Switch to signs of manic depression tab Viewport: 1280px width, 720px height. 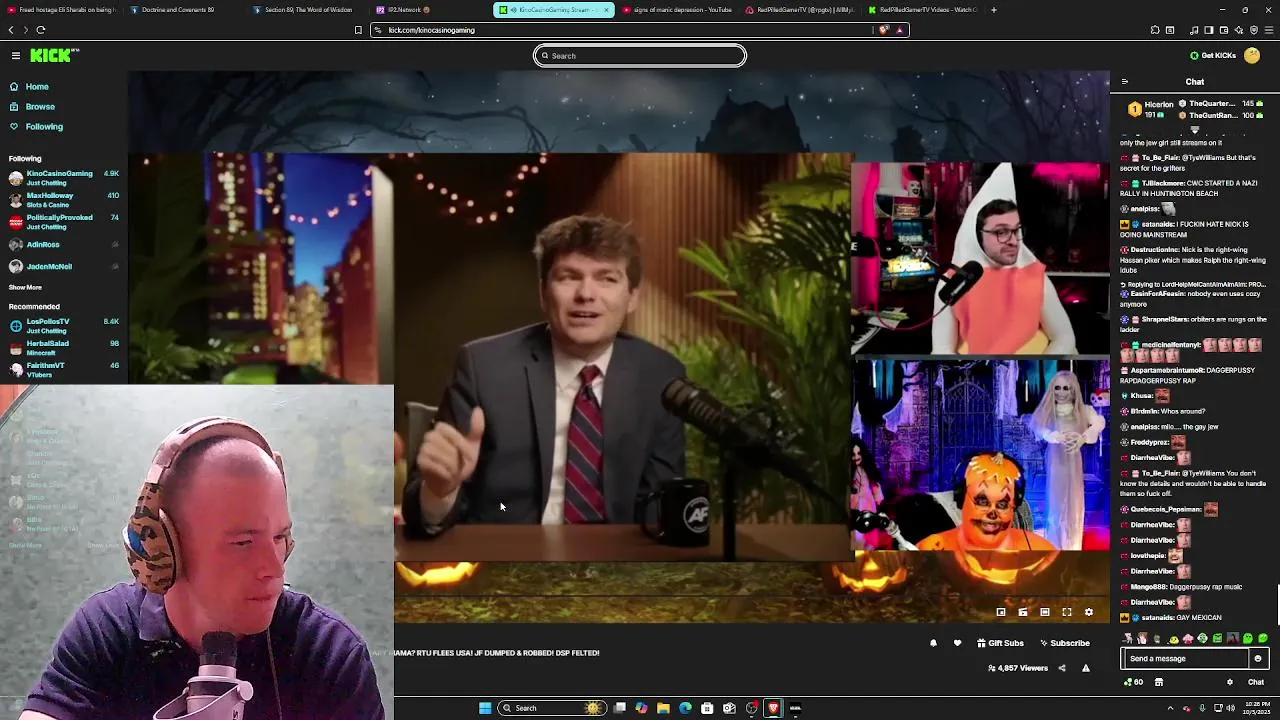(676, 10)
